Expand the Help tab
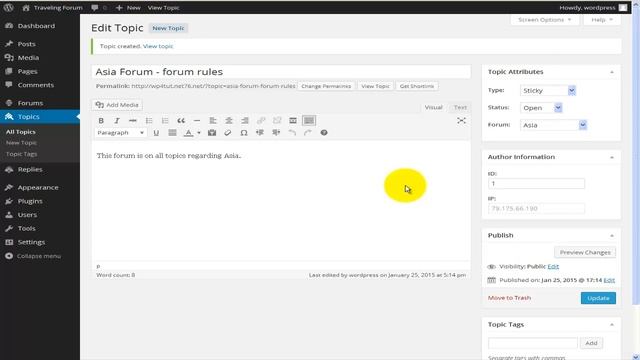The height and width of the screenshot is (360, 640). pos(602,20)
